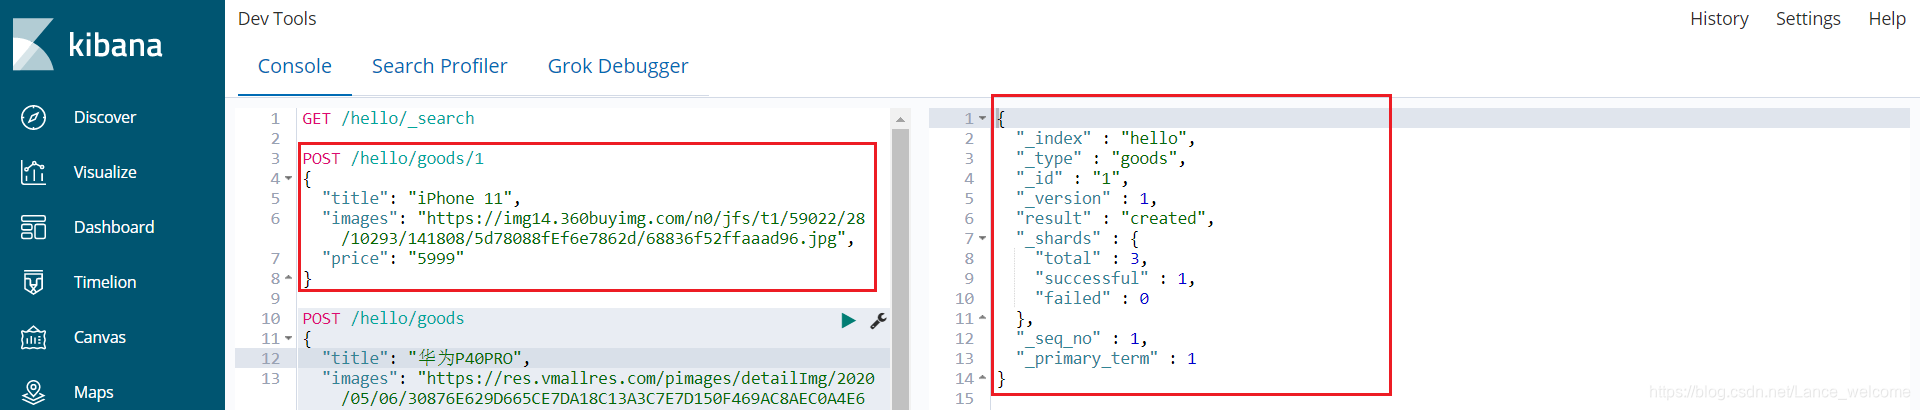Viewport: 1920px width, 410px height.
Task: Collapse request body at editor line 4
Action: [289, 178]
